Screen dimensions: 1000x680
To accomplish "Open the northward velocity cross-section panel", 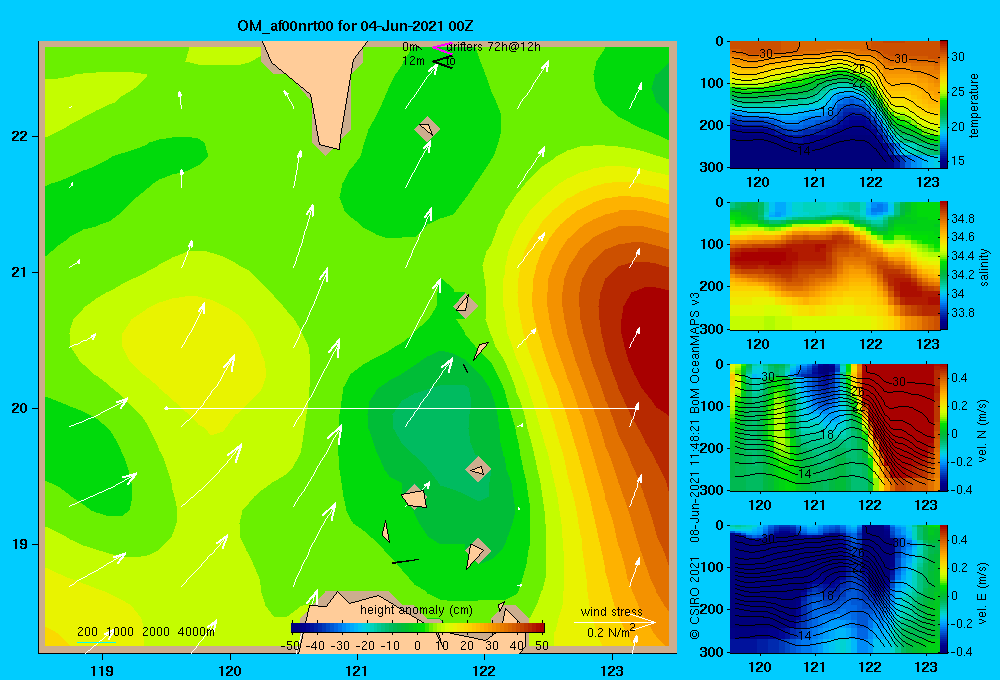I will pyautogui.click(x=835, y=427).
